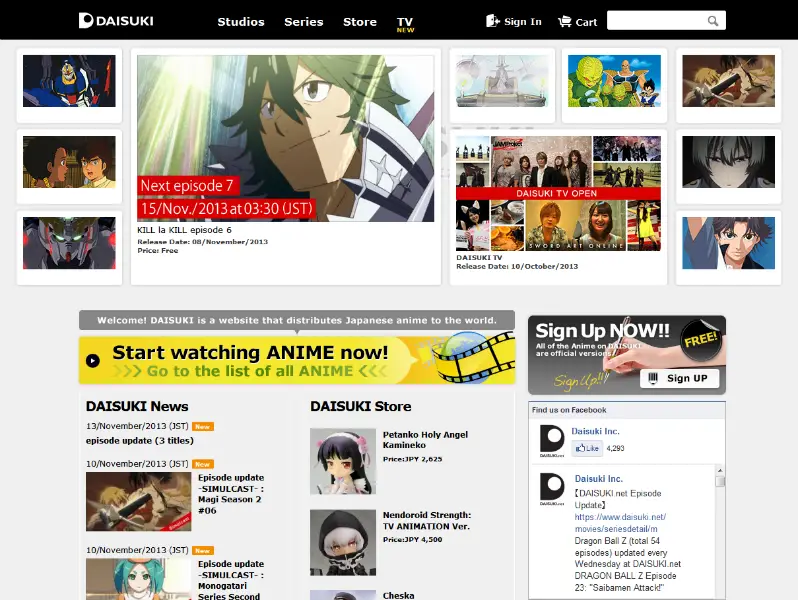Click the Start watching ANIME now banner
The width and height of the screenshot is (798, 600).
pyautogui.click(x=297, y=360)
